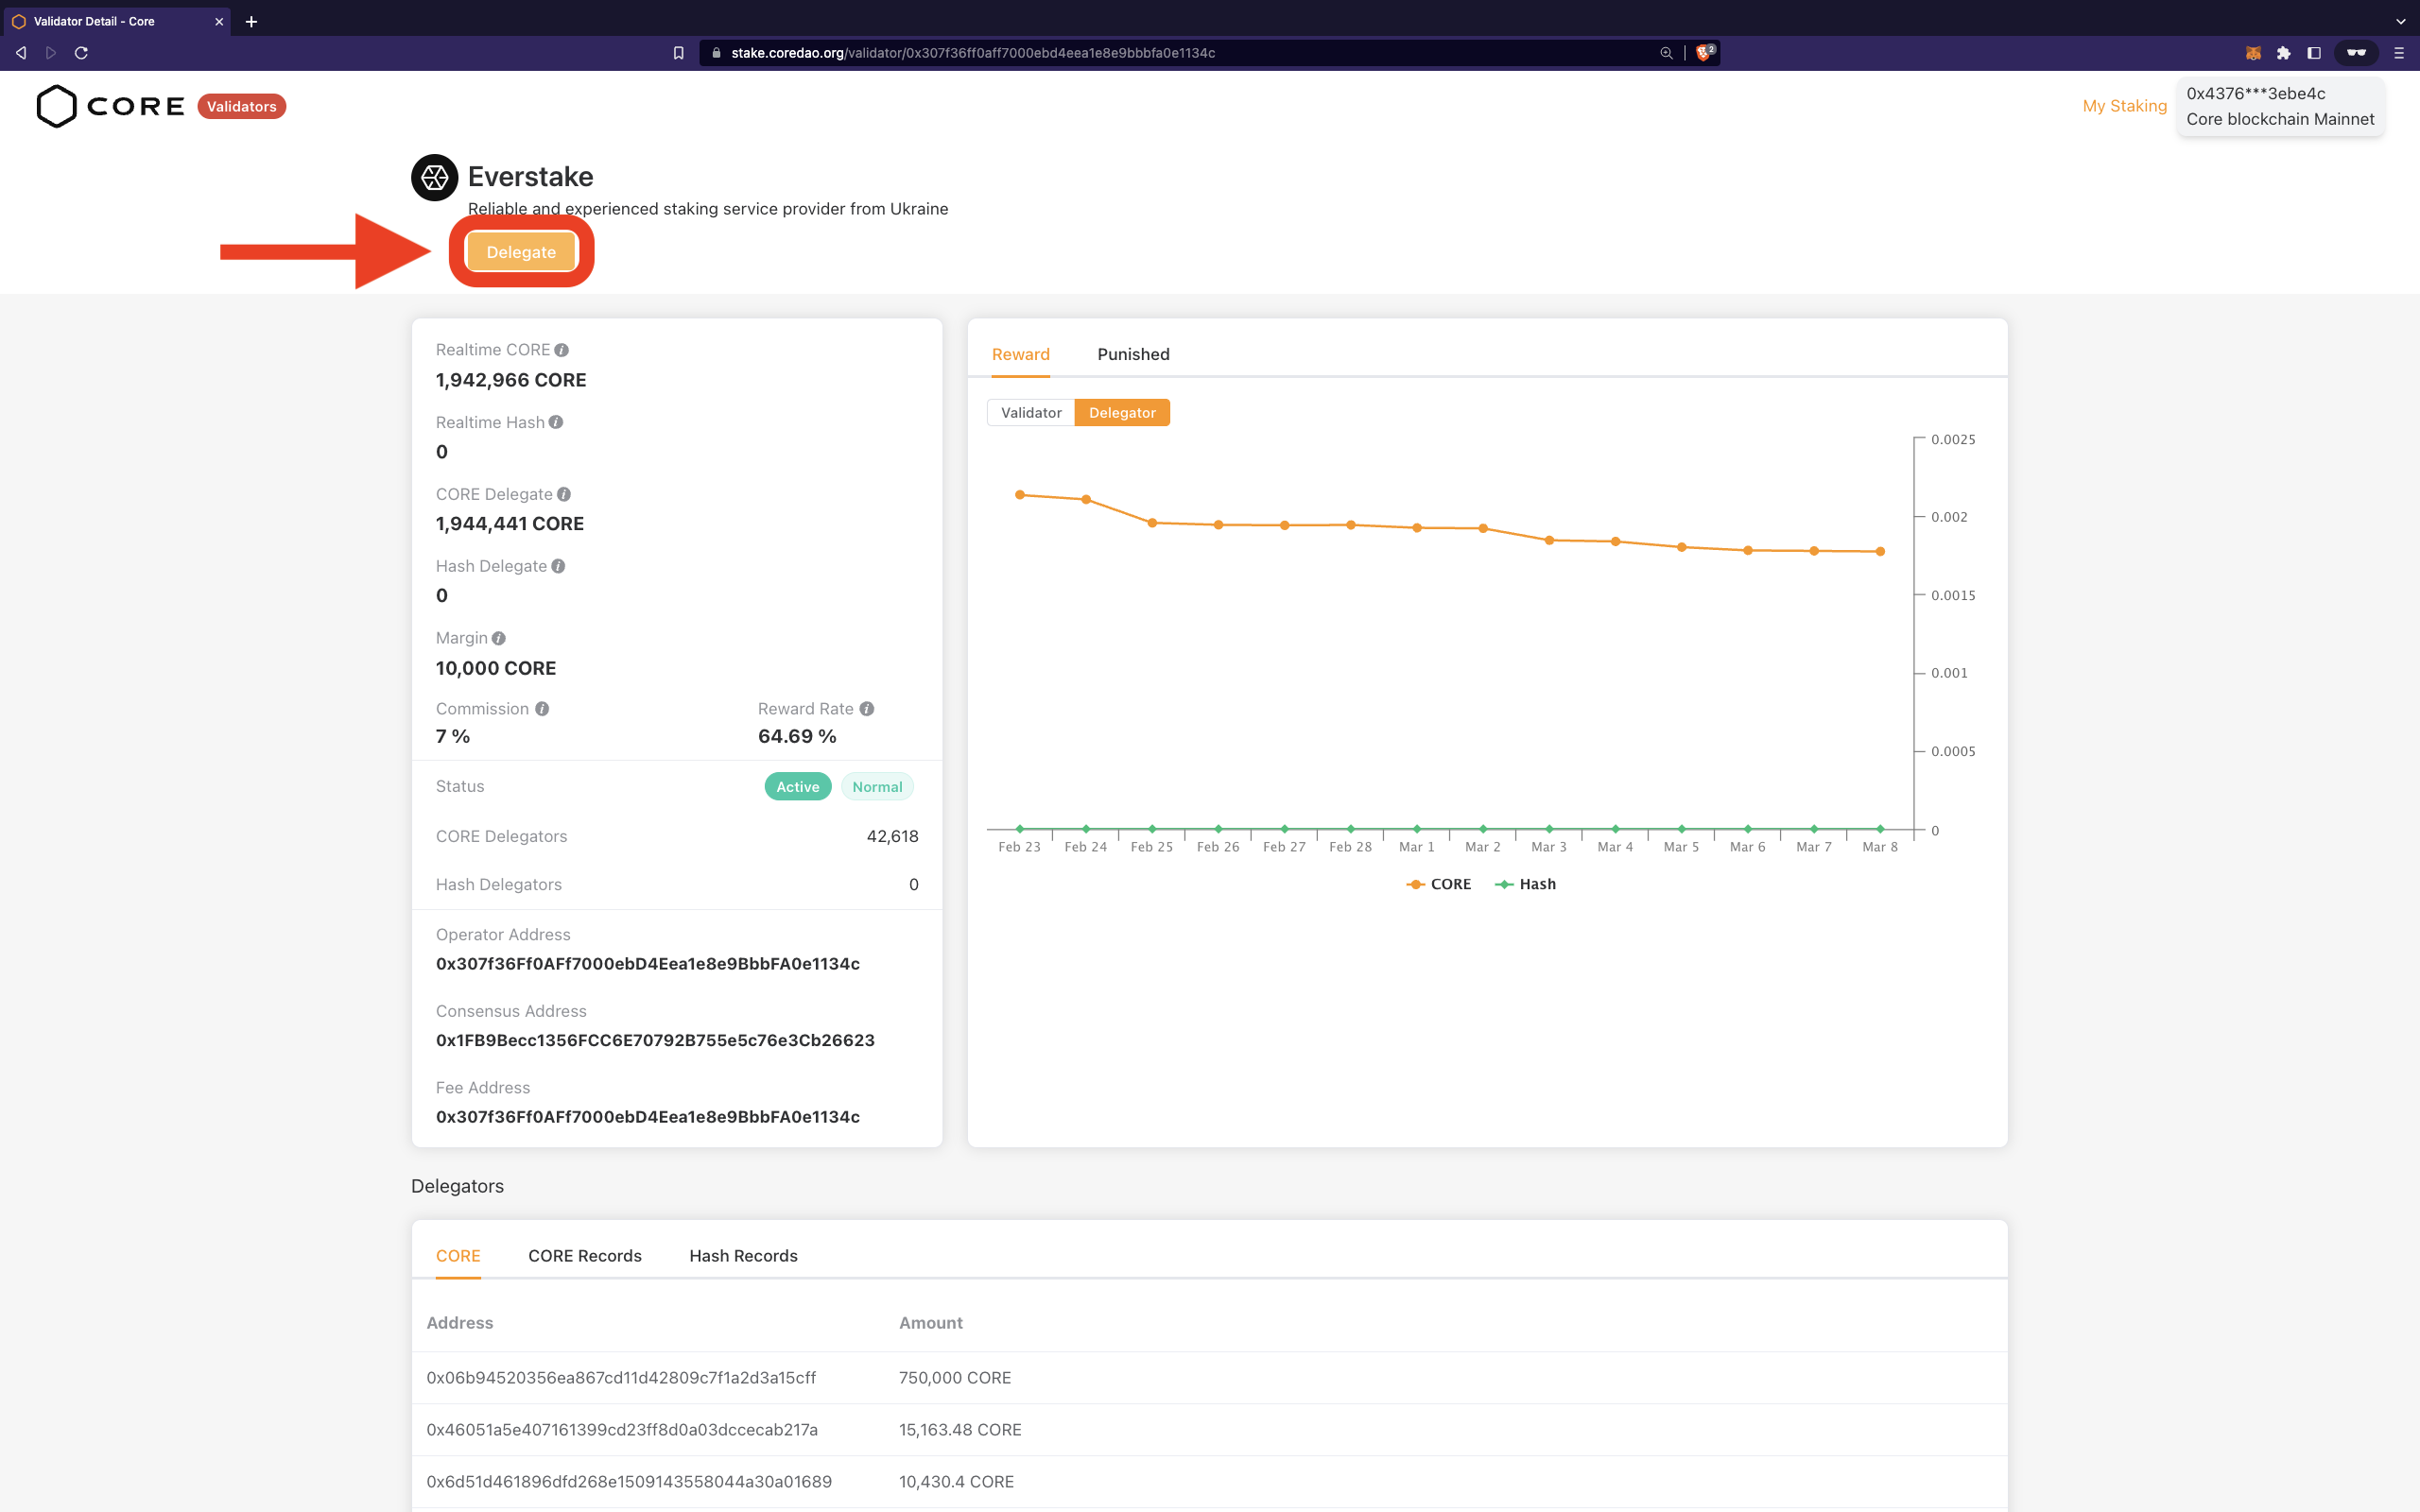The width and height of the screenshot is (2420, 1512).
Task: Switch to the Punished tab
Action: pos(1132,354)
